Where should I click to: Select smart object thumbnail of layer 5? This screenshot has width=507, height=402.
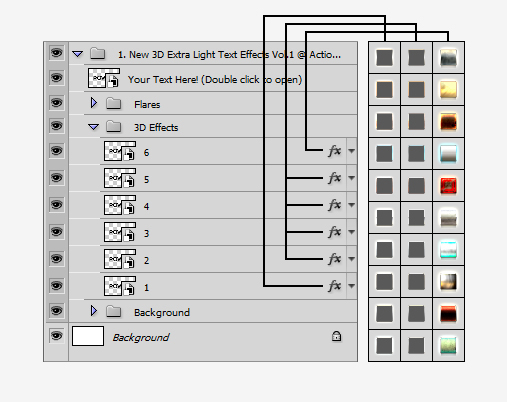120,178
